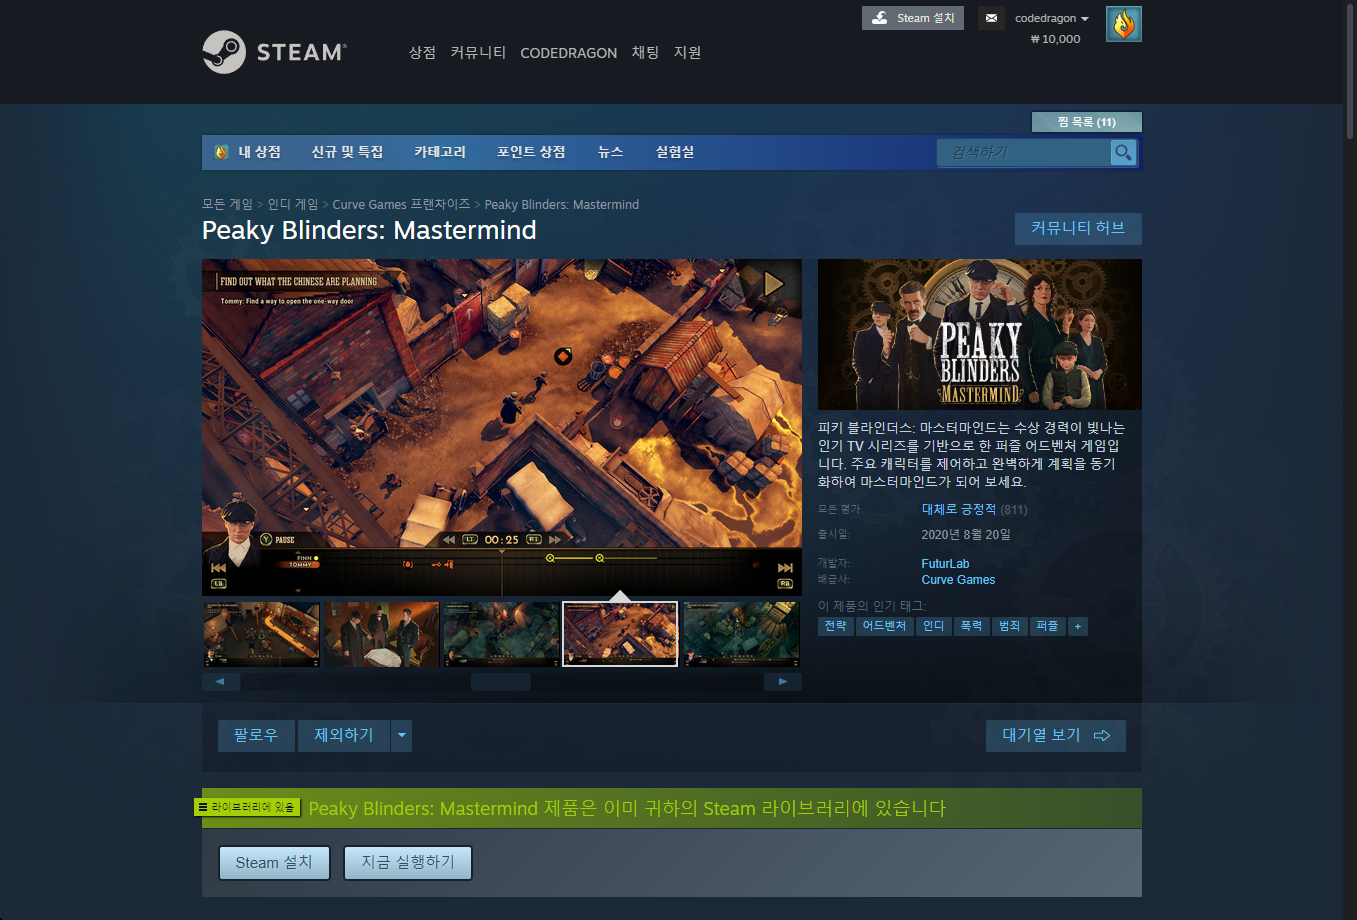Select the highlighted fourth screenshot thumbnail
This screenshot has width=1357, height=920.
click(x=620, y=634)
